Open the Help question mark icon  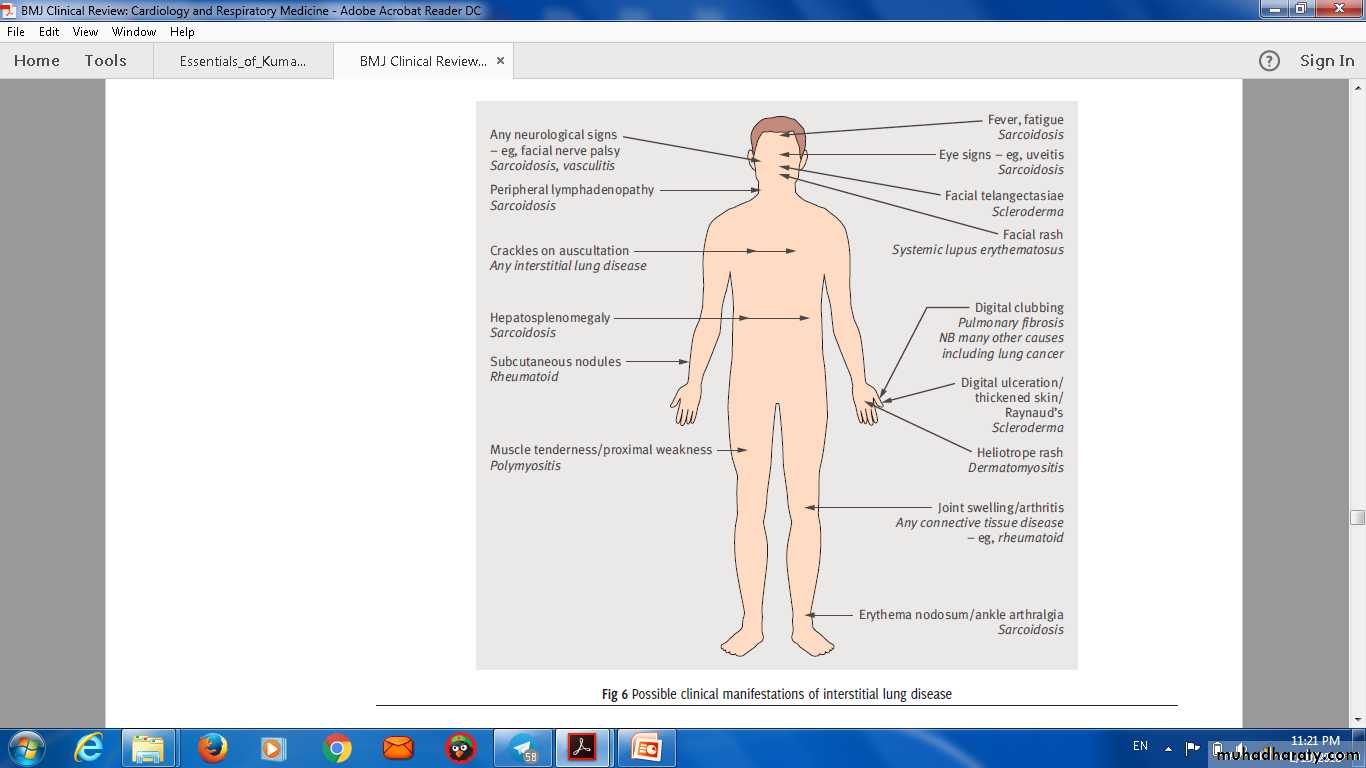tap(1269, 61)
